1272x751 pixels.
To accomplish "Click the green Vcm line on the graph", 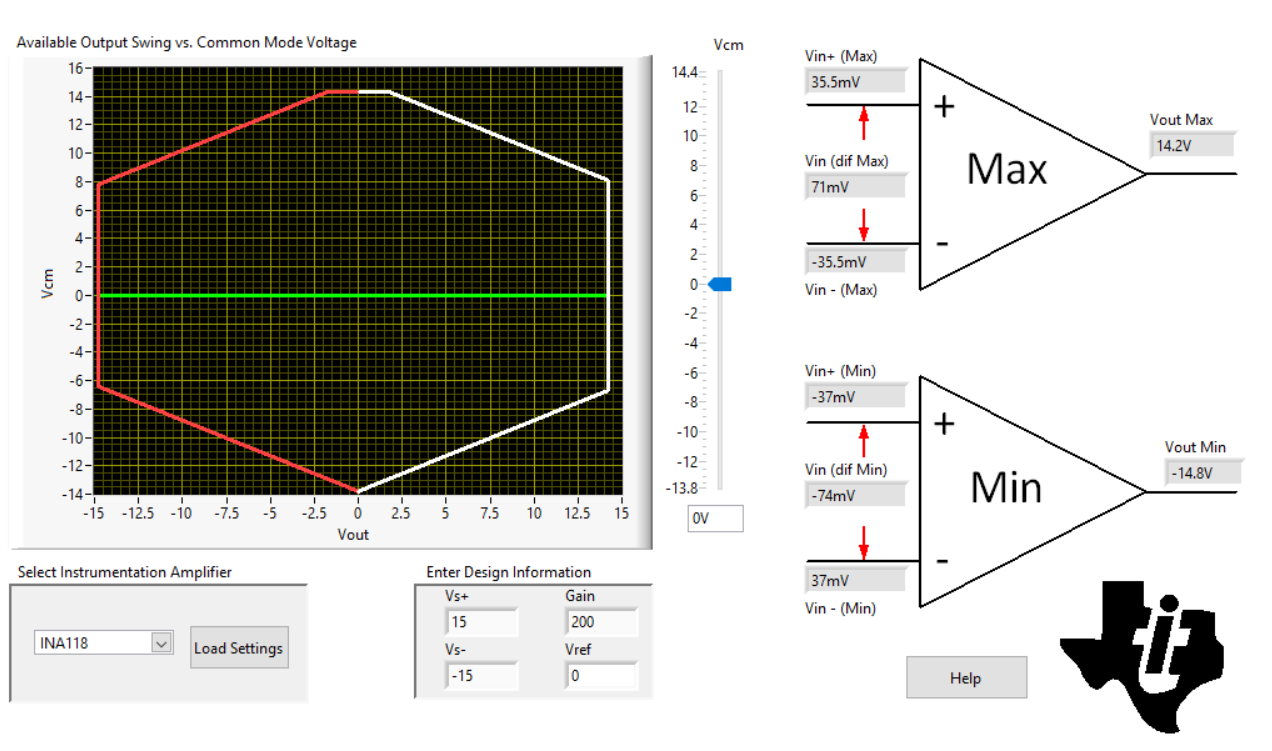I will (353, 296).
